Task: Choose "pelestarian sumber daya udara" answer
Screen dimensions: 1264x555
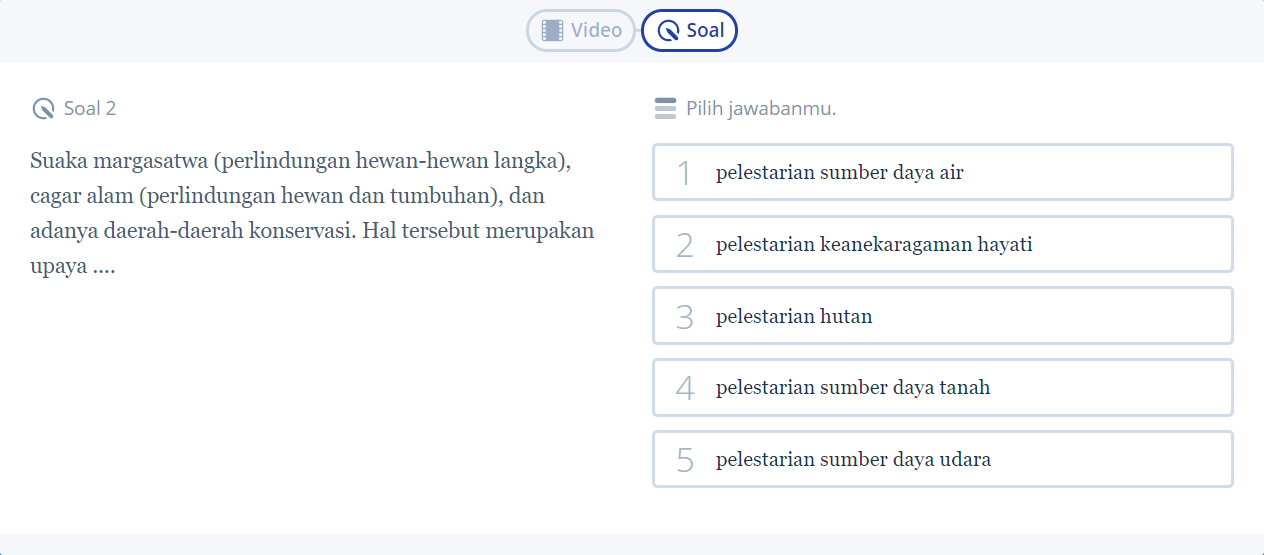Action: coord(942,459)
